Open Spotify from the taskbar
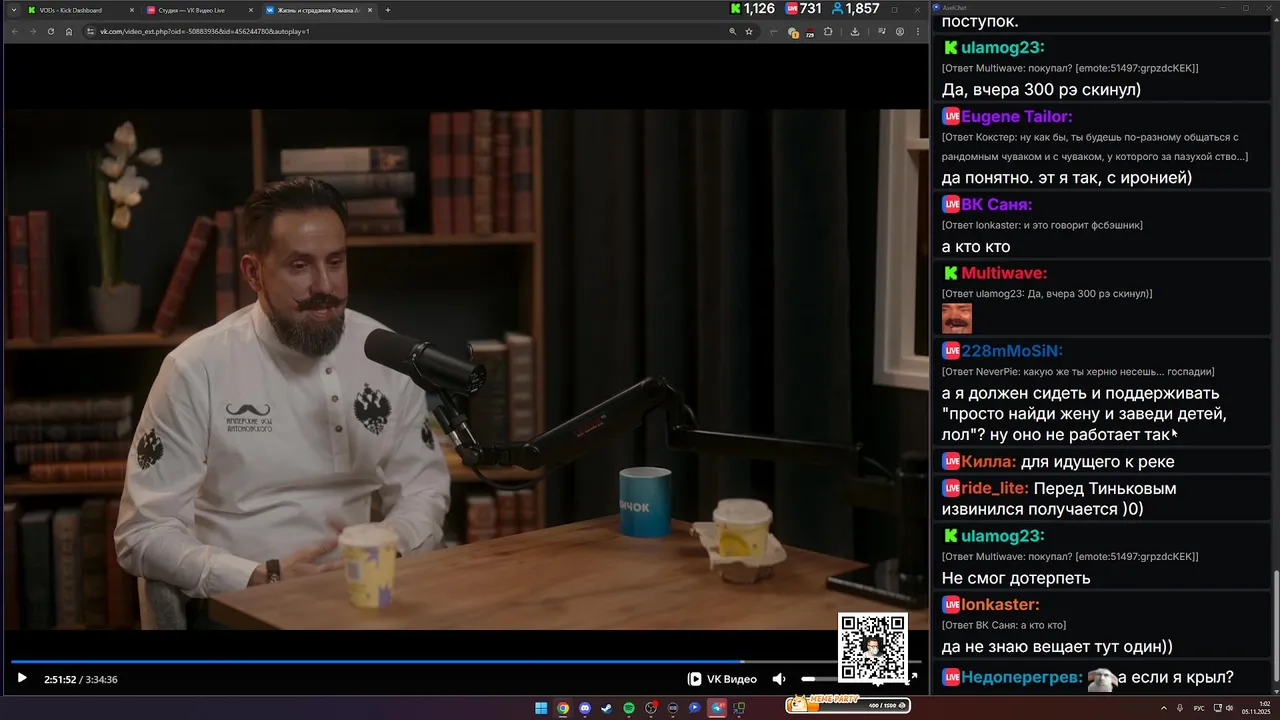Screen dimensions: 1280x720 [629, 708]
